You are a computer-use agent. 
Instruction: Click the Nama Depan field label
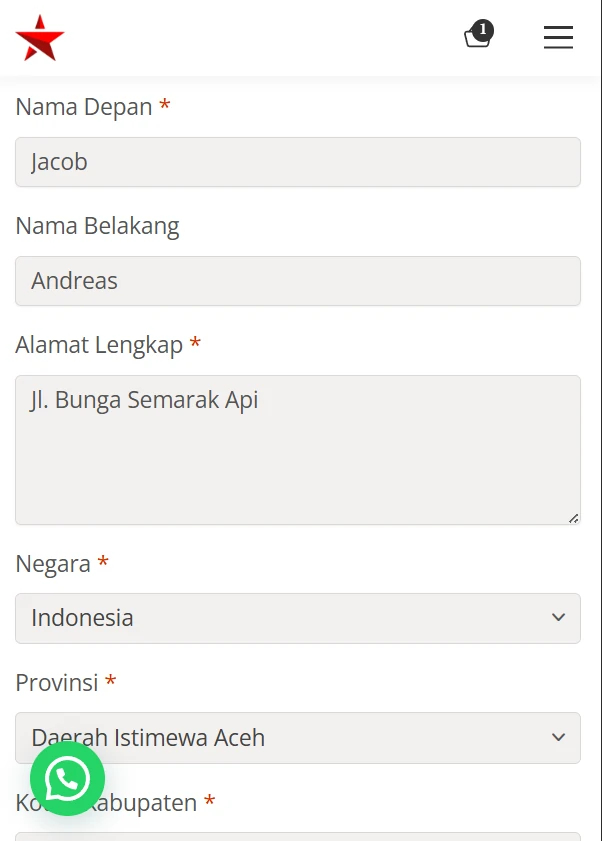point(84,107)
